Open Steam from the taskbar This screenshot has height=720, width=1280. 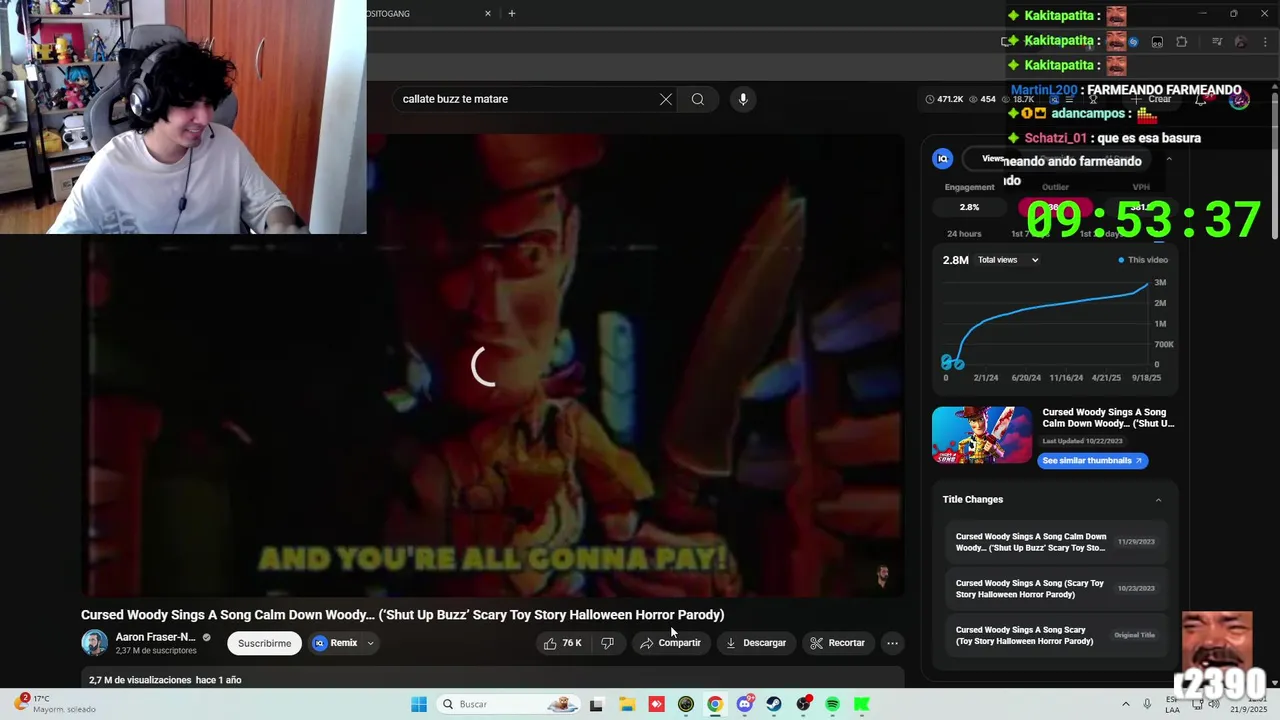click(774, 704)
